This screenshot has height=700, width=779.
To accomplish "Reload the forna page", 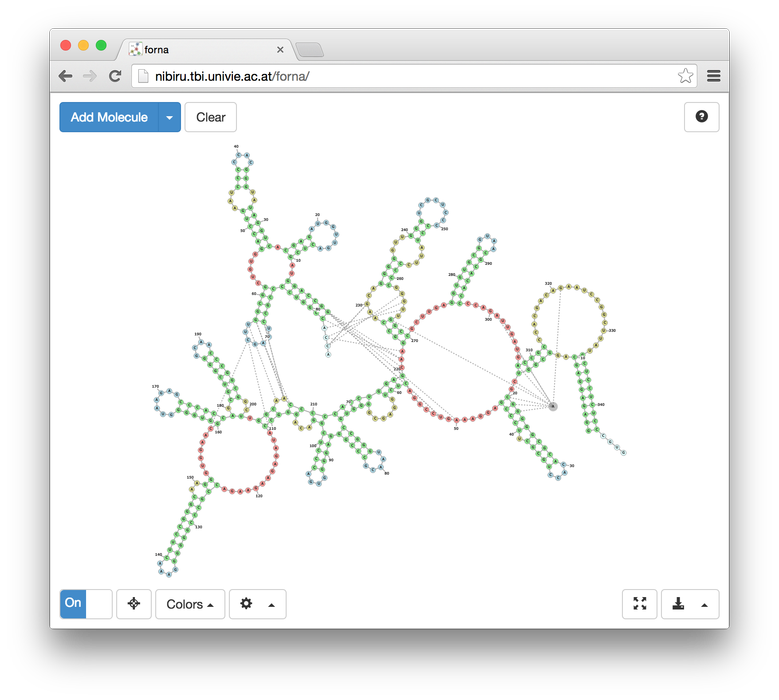I will (x=115, y=76).
